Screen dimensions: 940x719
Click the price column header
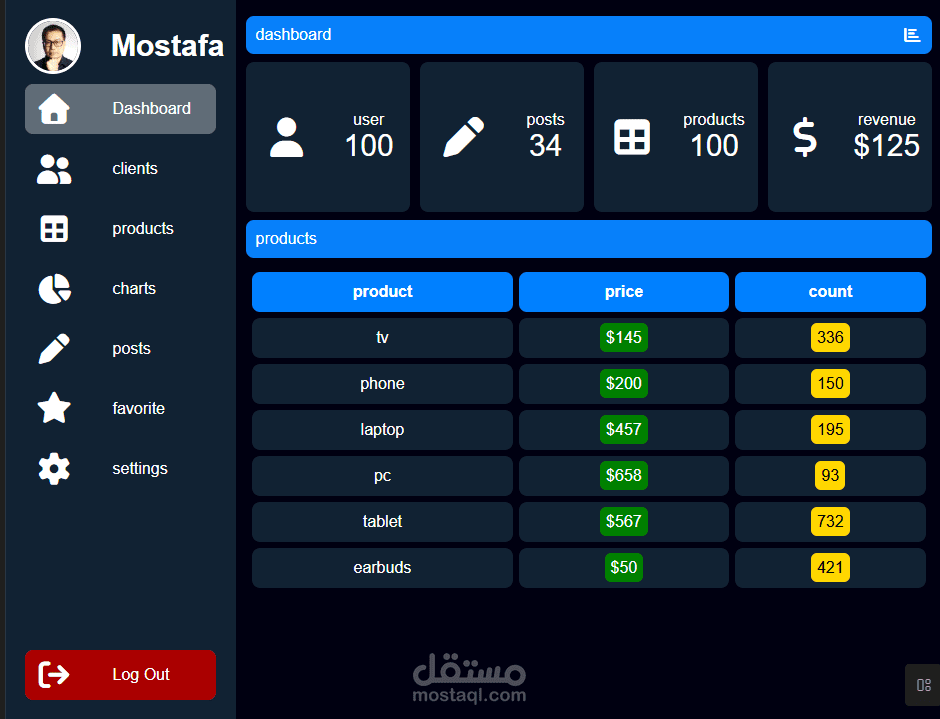[623, 291]
